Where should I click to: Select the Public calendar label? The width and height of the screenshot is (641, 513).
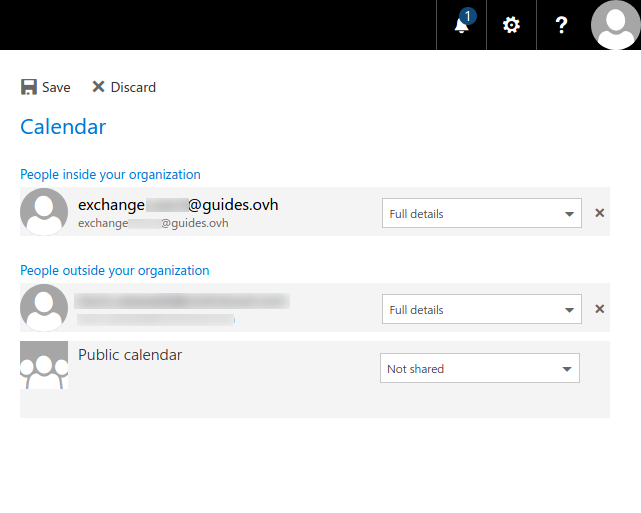[130, 355]
